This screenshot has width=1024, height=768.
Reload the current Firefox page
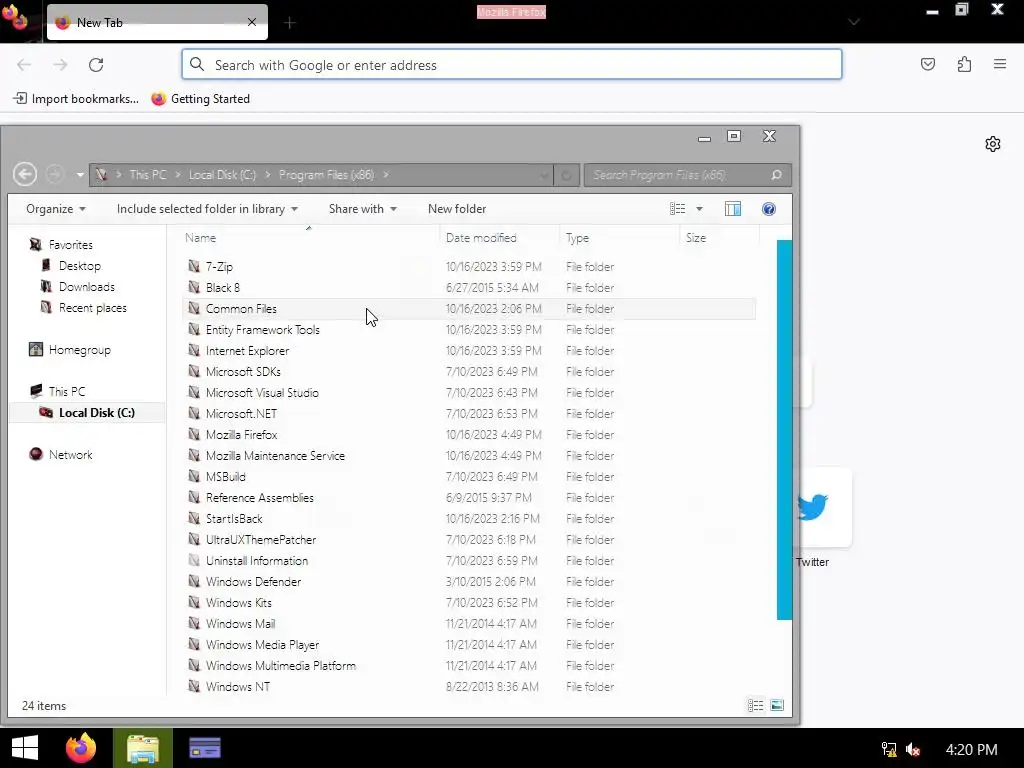pyautogui.click(x=96, y=65)
